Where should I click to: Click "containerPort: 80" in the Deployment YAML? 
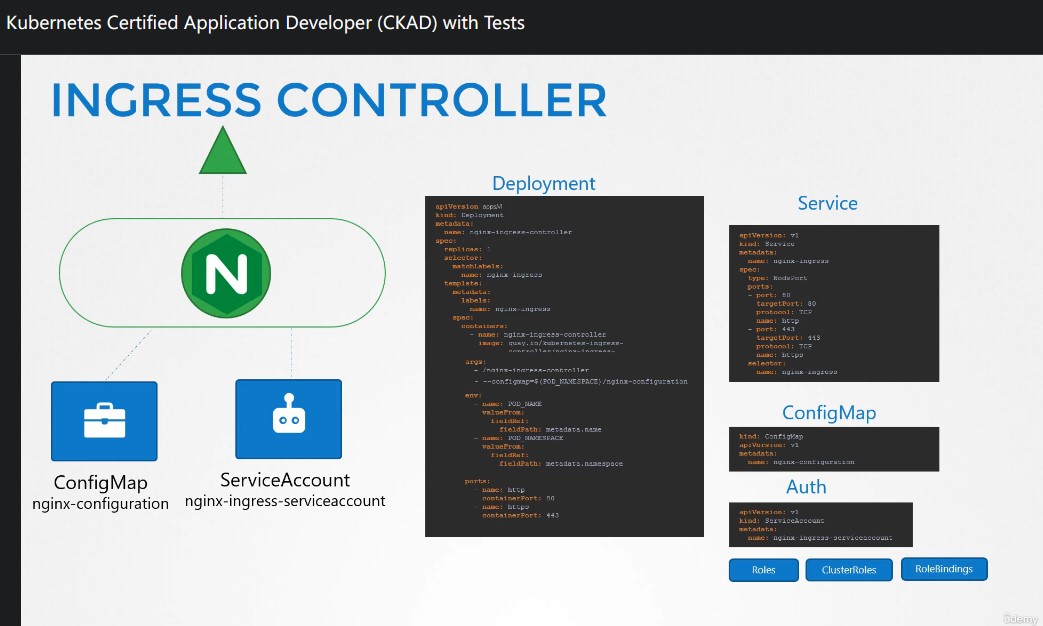coord(518,498)
